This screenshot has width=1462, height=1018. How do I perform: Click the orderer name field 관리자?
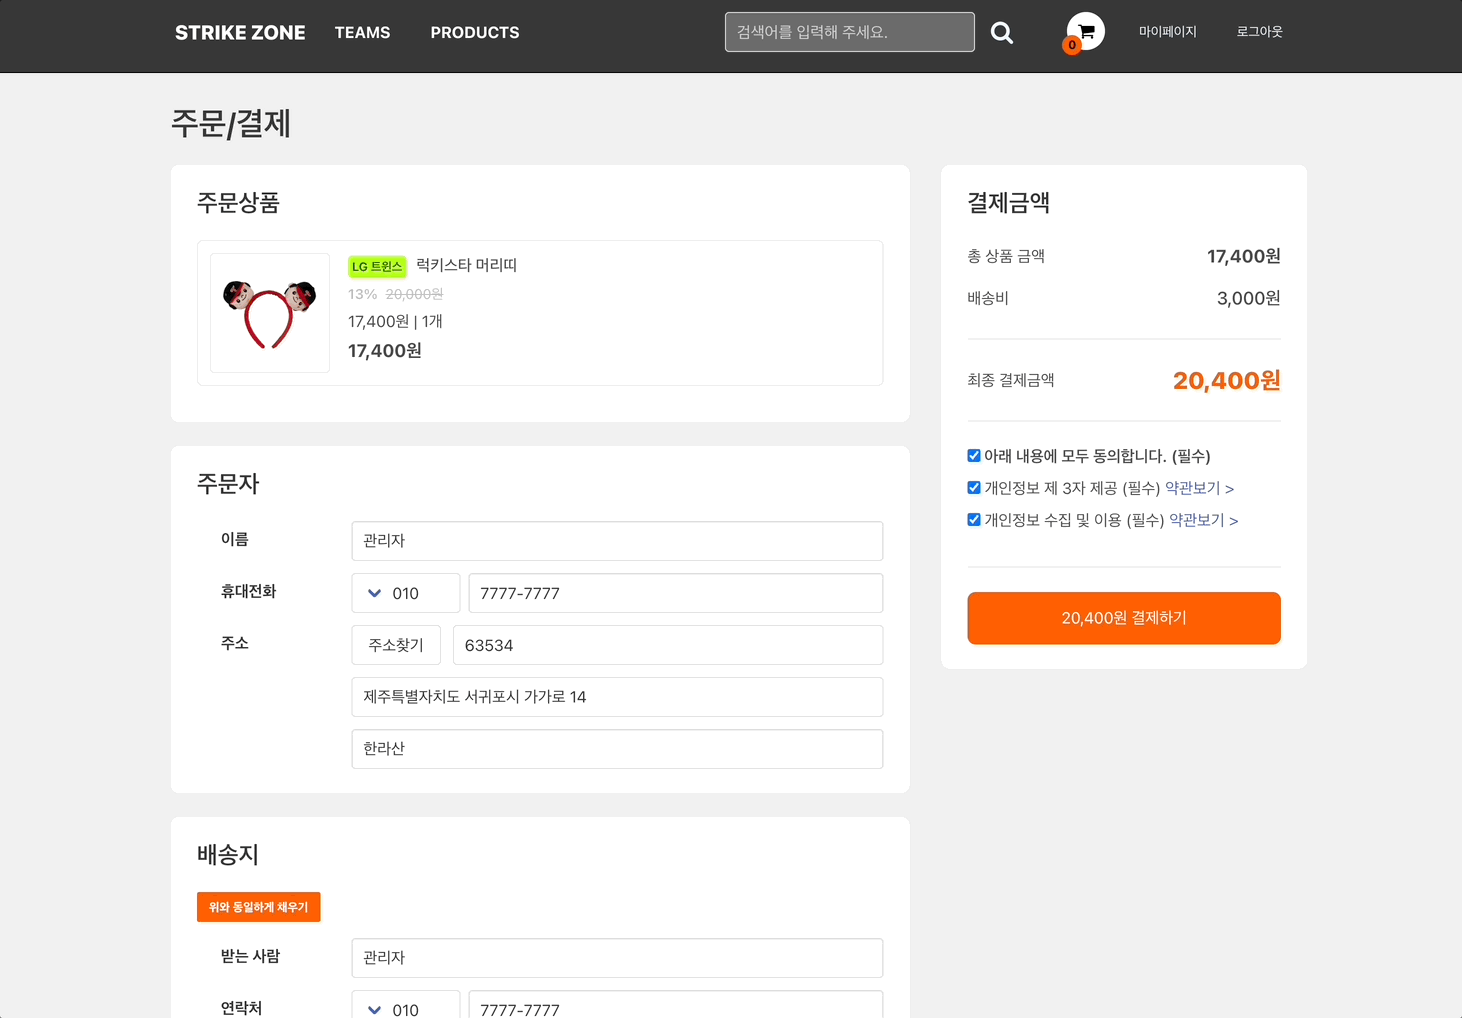617,541
